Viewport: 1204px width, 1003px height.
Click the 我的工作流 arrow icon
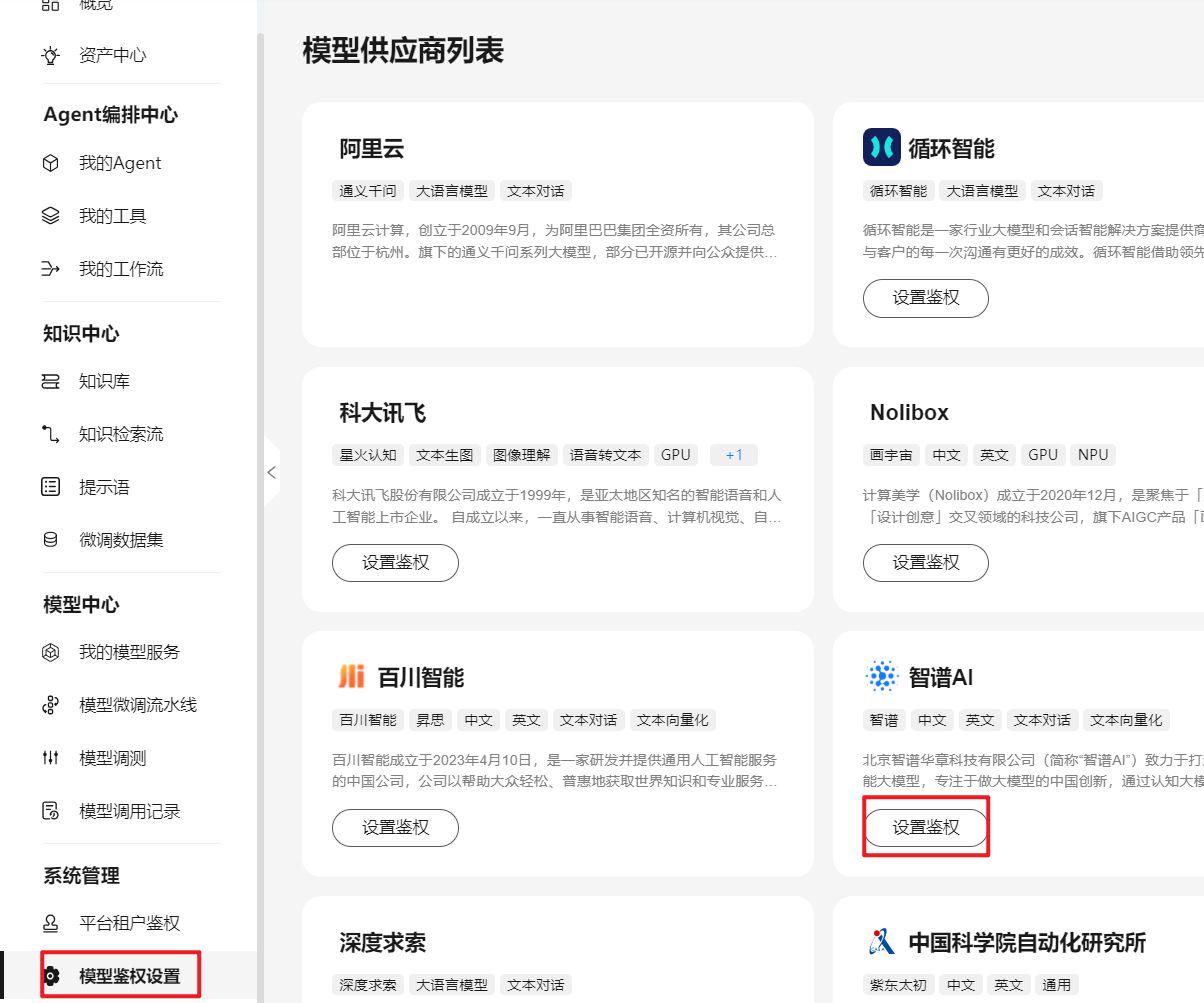[51, 269]
